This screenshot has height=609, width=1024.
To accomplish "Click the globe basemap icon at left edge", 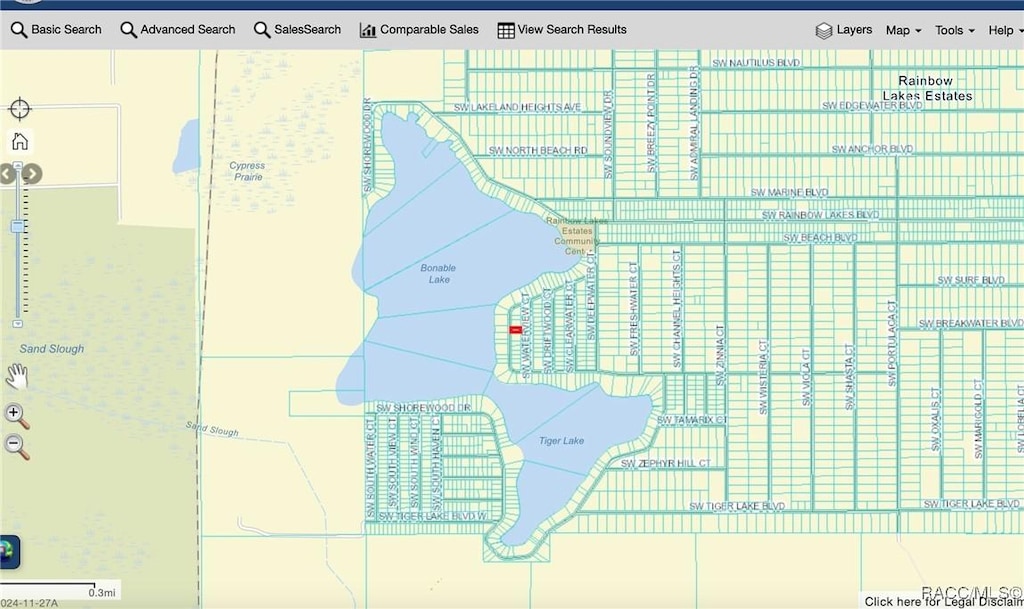I will click(x=8, y=552).
